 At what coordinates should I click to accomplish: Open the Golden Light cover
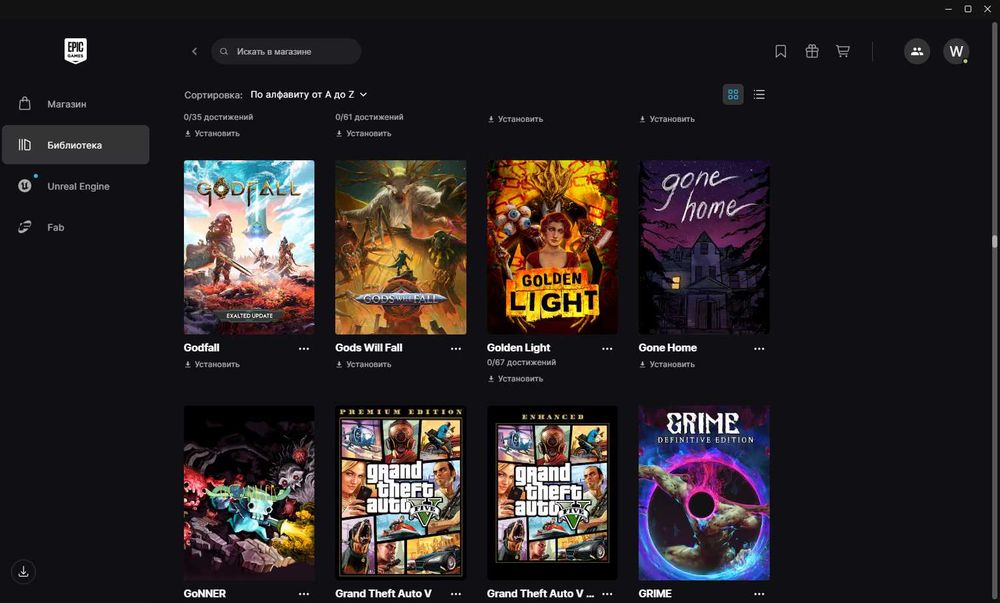[552, 247]
